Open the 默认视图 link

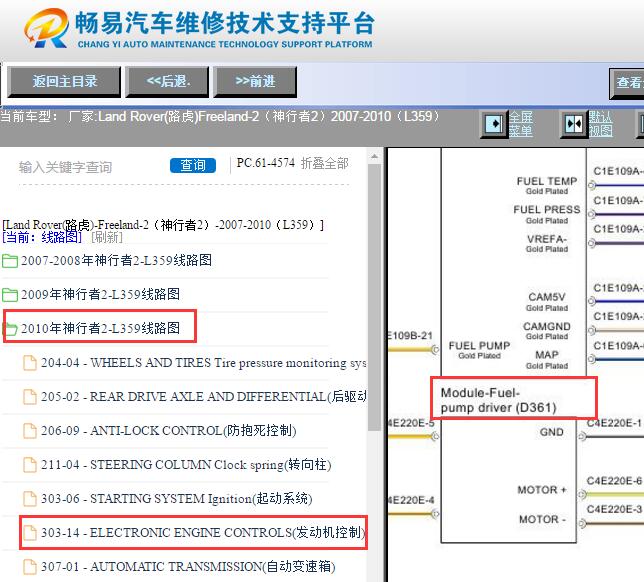click(x=600, y=124)
